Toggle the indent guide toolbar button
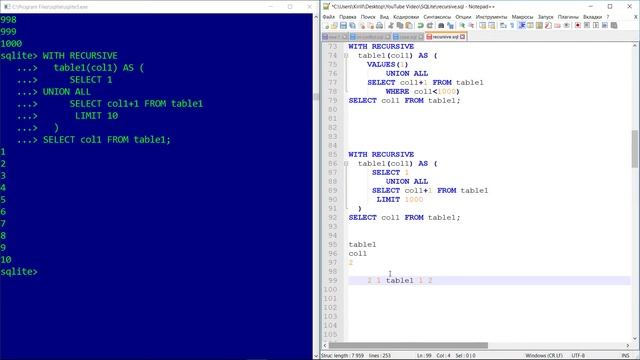Image resolution: width=640 pixels, height=360 pixels. [522, 25]
